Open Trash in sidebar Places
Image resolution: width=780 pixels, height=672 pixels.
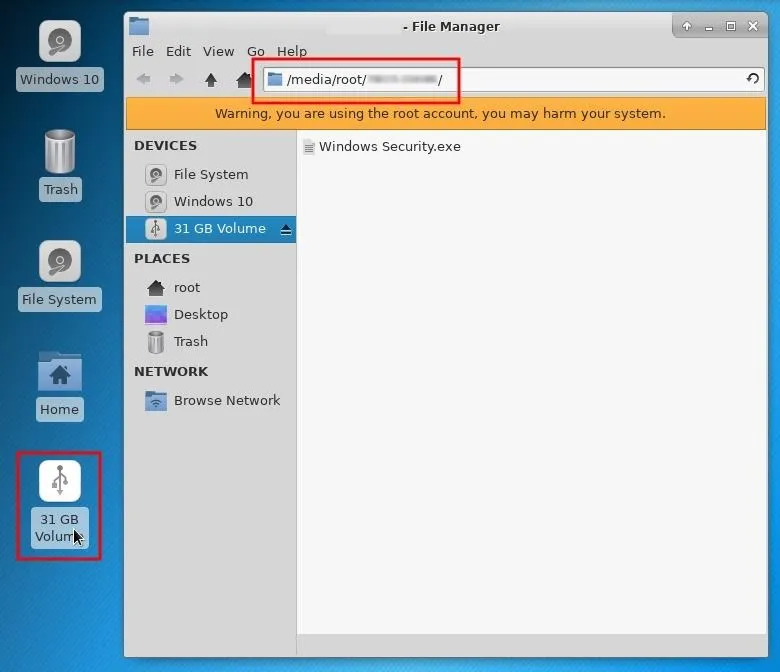211,342
